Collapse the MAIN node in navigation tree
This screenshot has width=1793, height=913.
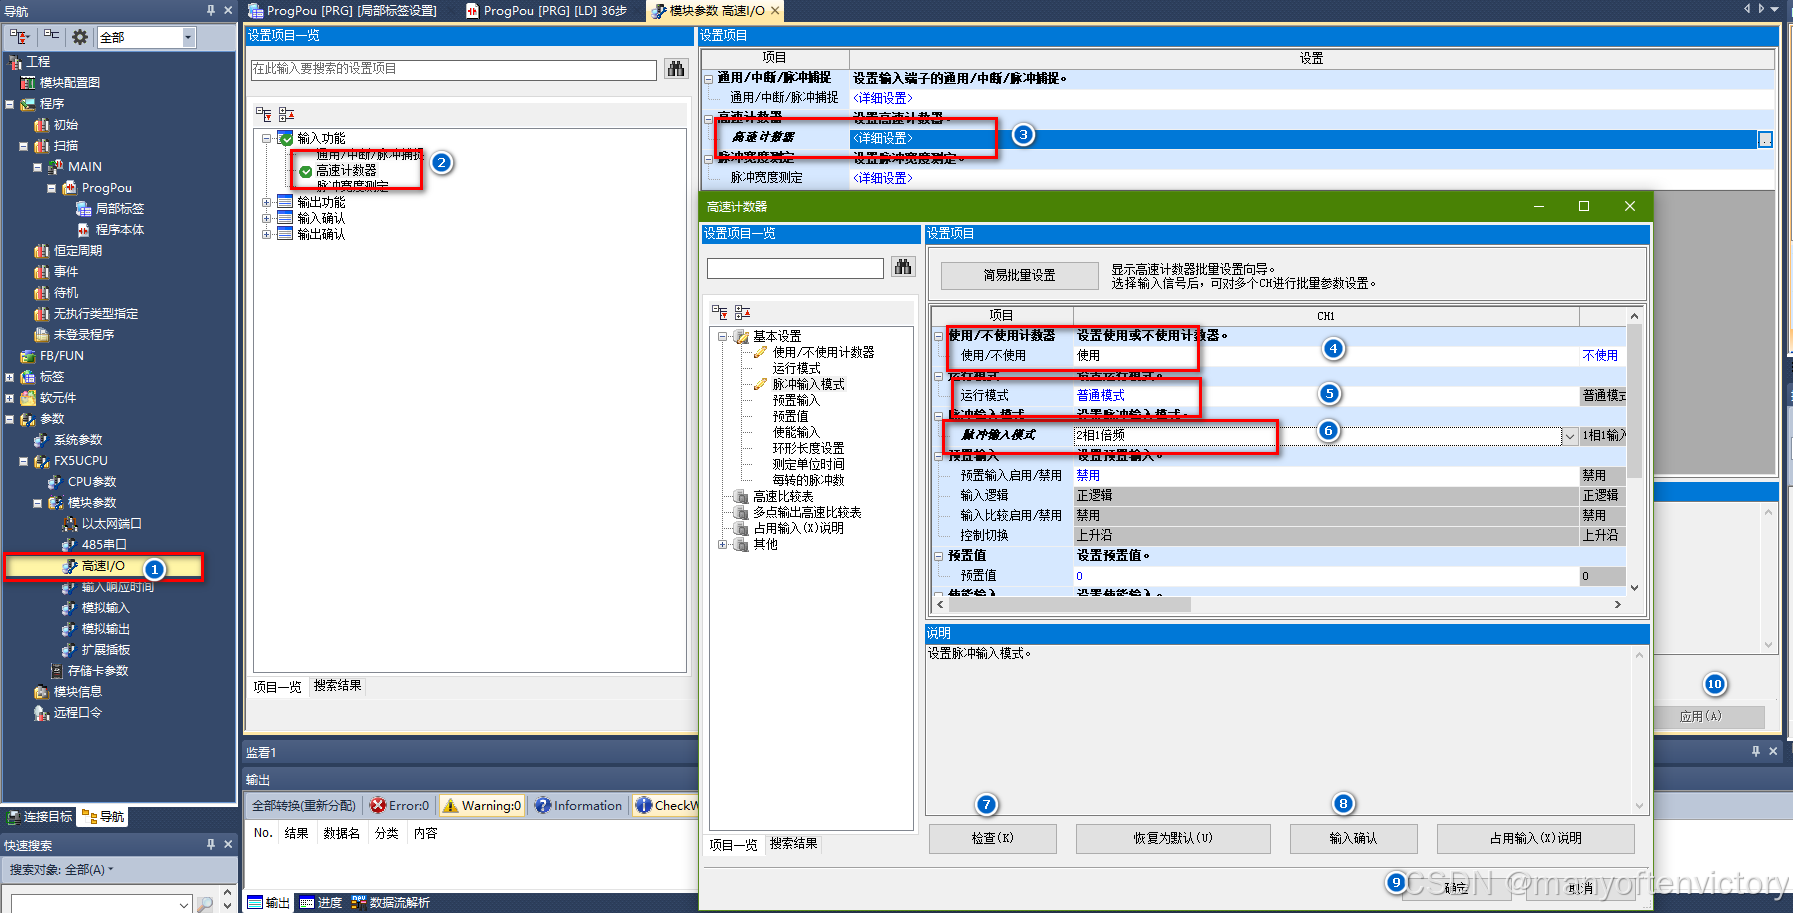click(38, 167)
